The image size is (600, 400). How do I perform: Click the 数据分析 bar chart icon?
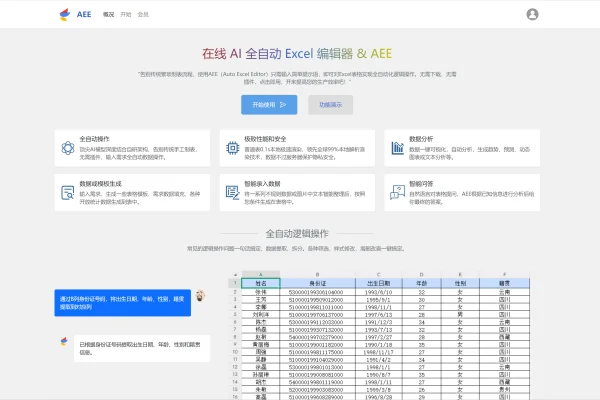click(x=397, y=148)
